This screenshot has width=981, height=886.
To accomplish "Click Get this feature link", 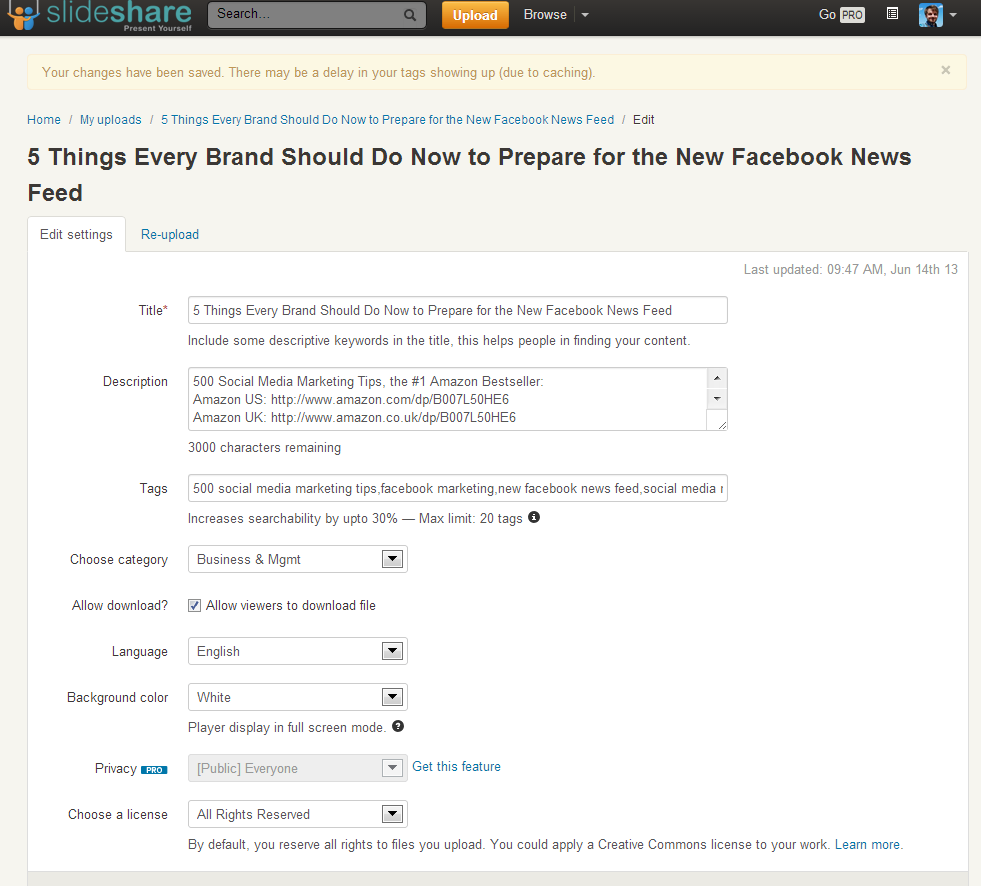I will point(456,766).
